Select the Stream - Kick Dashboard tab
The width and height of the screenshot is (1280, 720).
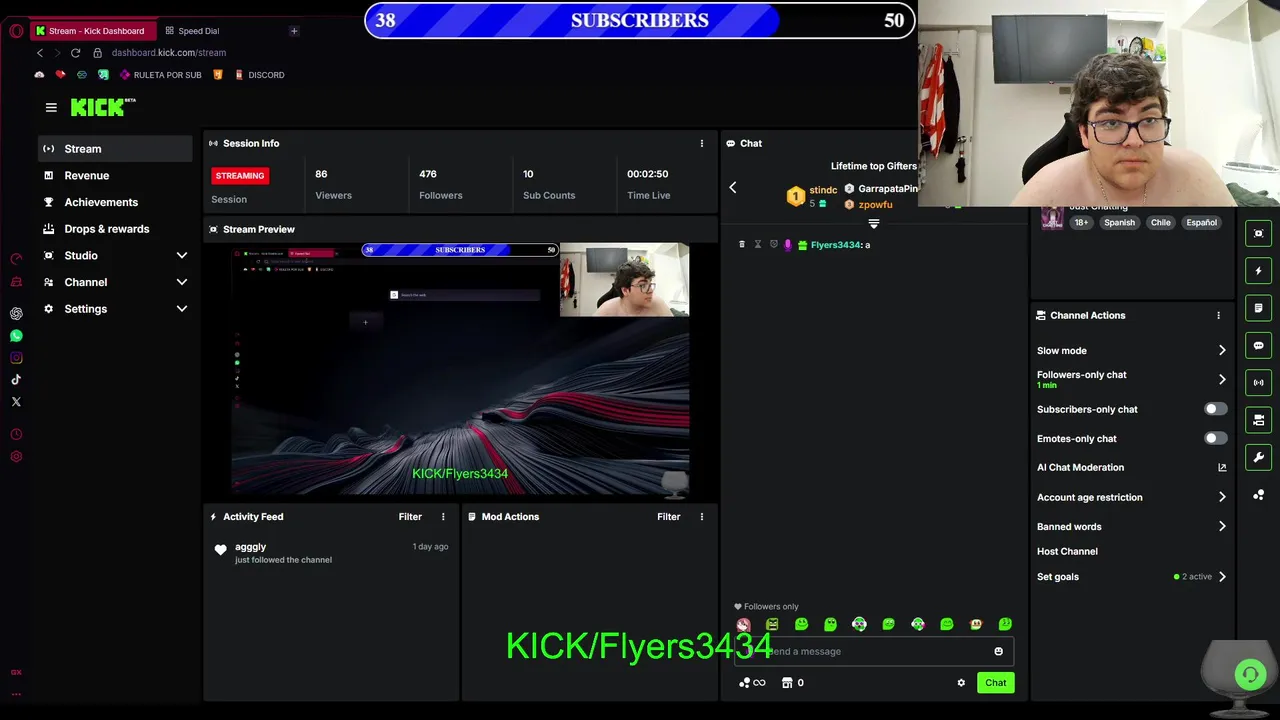(x=92, y=31)
